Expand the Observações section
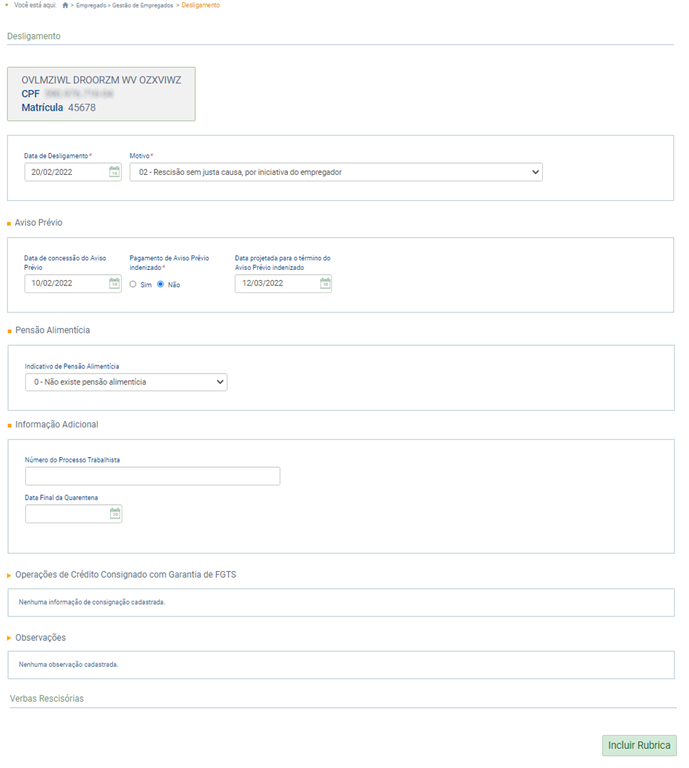 [10, 637]
